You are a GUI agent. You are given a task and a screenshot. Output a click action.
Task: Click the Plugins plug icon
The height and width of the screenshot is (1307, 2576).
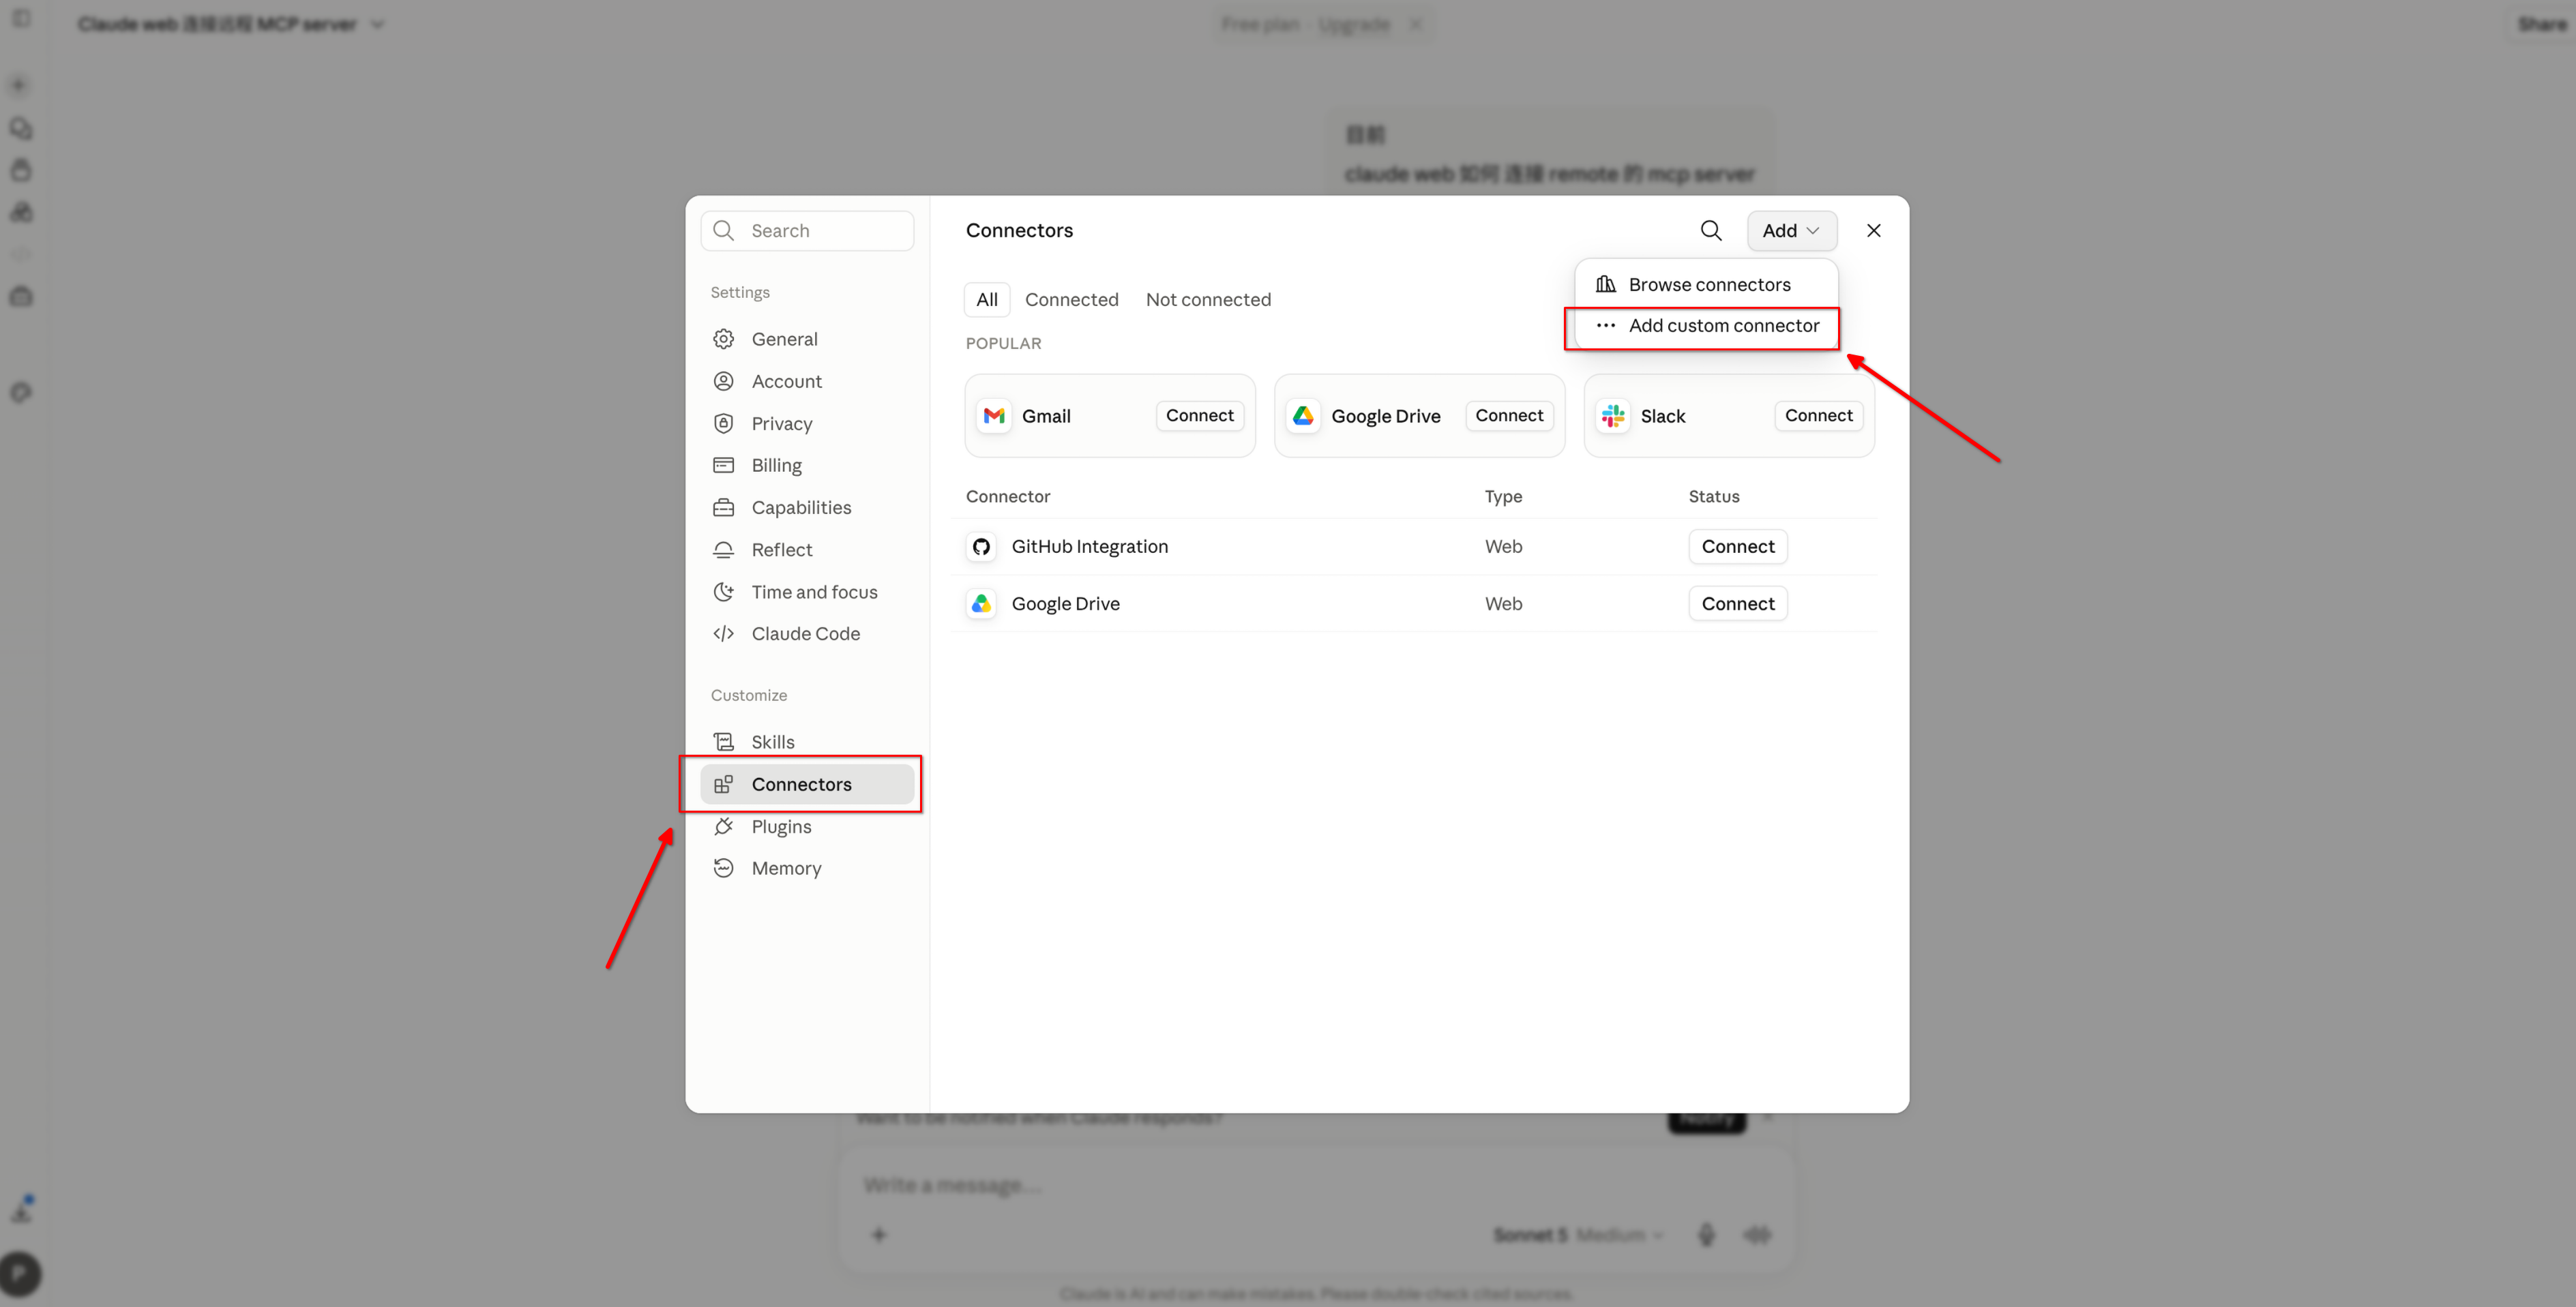coord(723,827)
